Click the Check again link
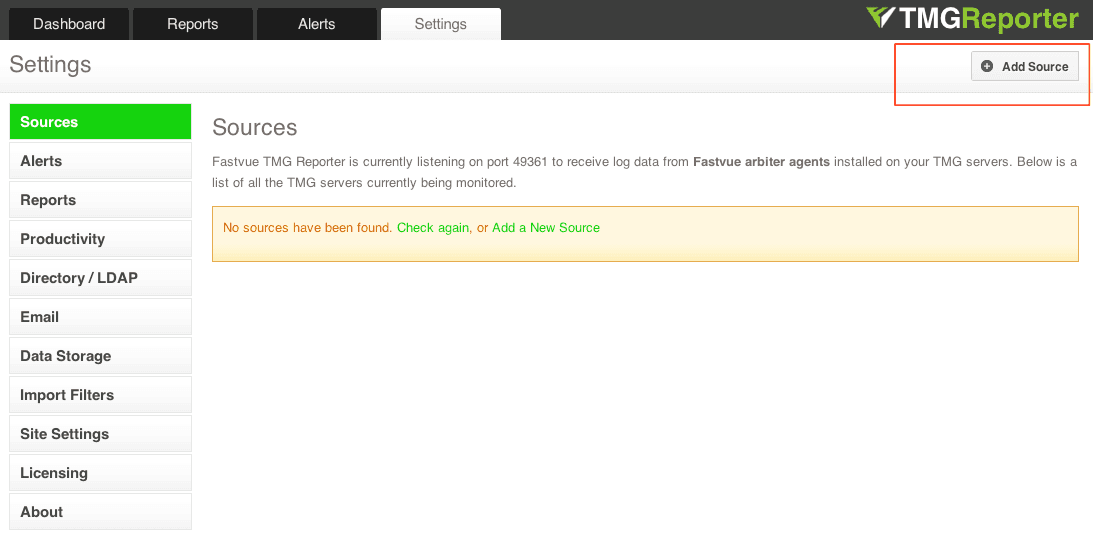The image size is (1093, 542). [433, 228]
